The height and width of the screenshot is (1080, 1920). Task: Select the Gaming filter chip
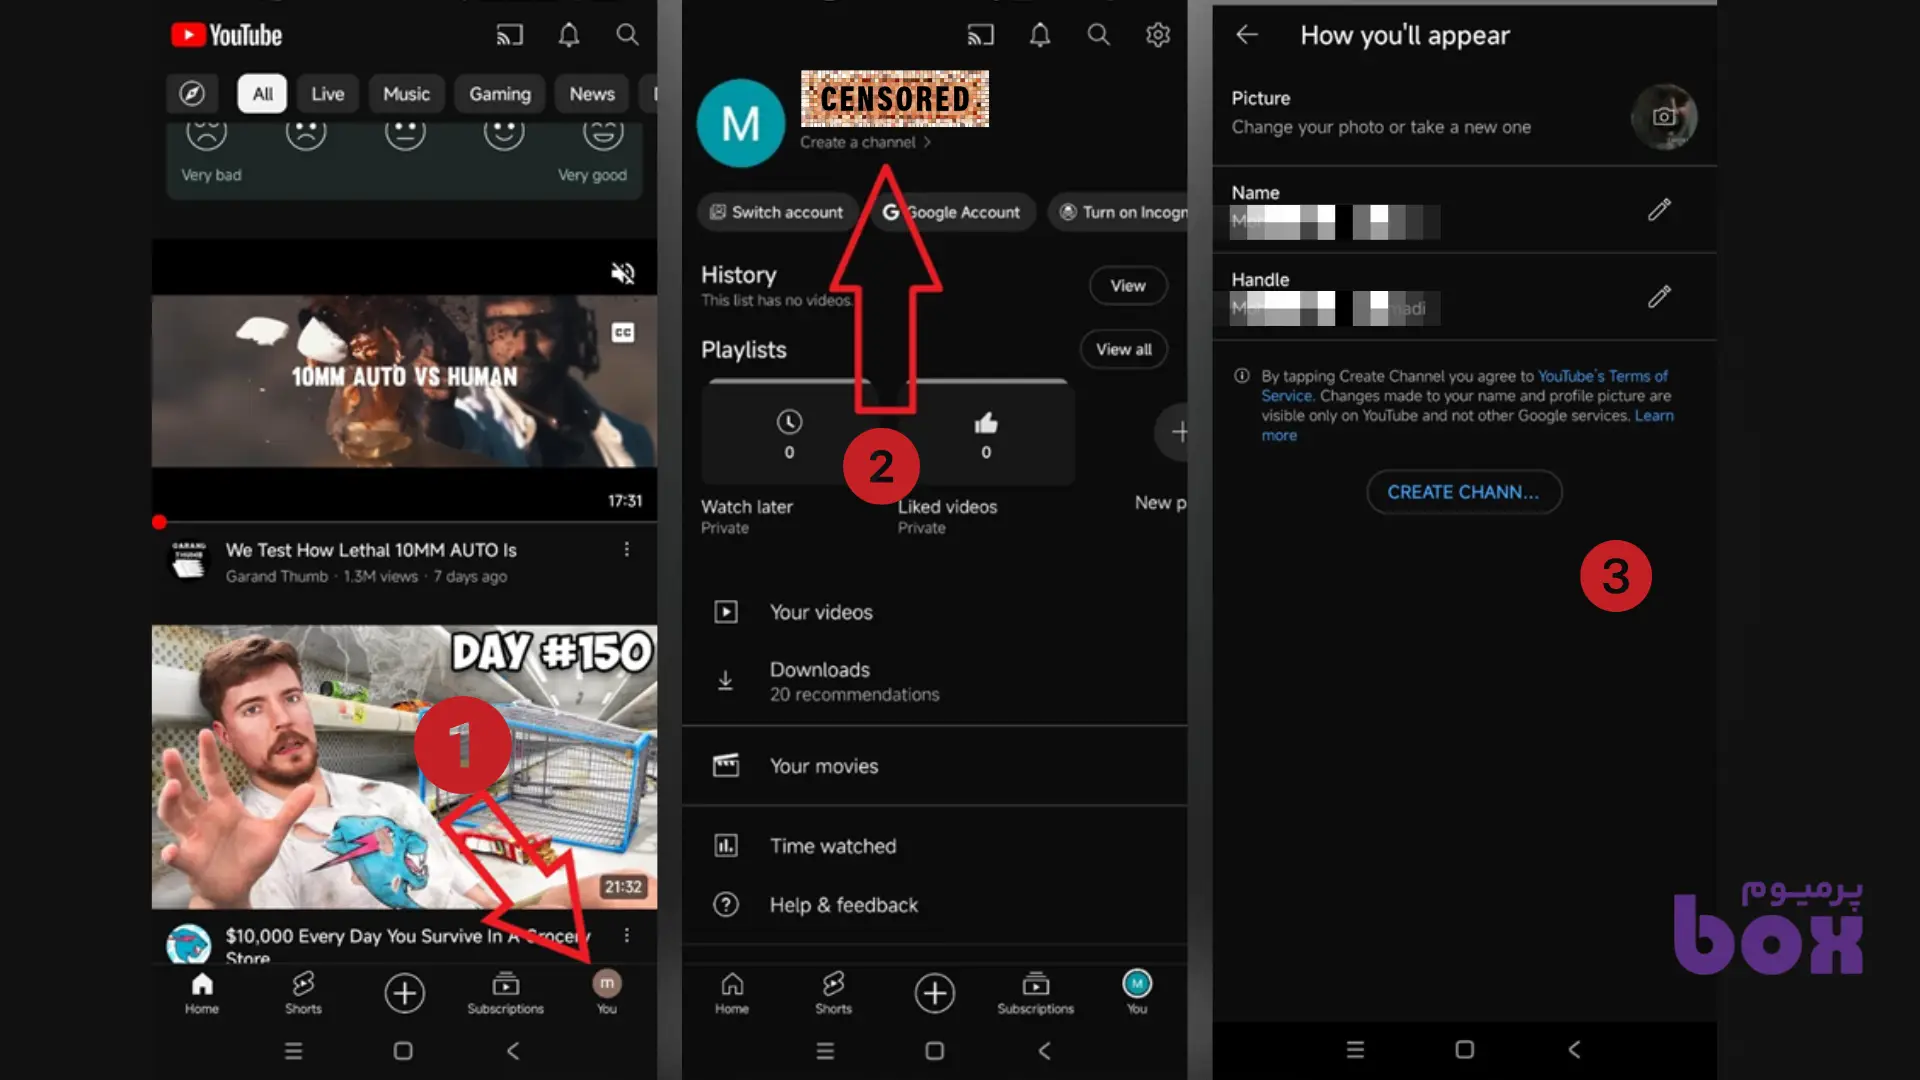coord(500,94)
